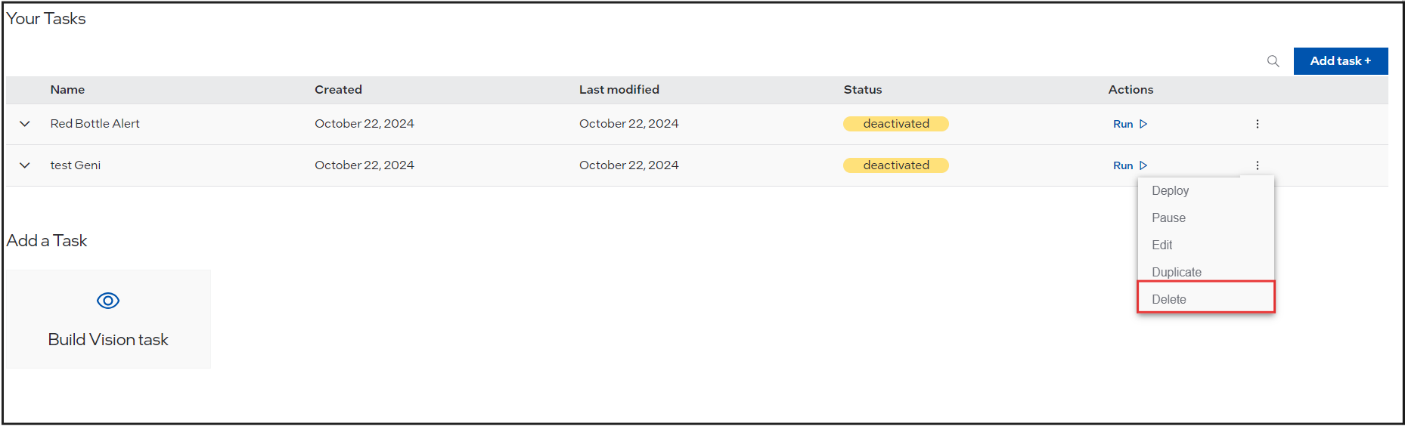Click the eye icon on Build Vision task

point(108,301)
